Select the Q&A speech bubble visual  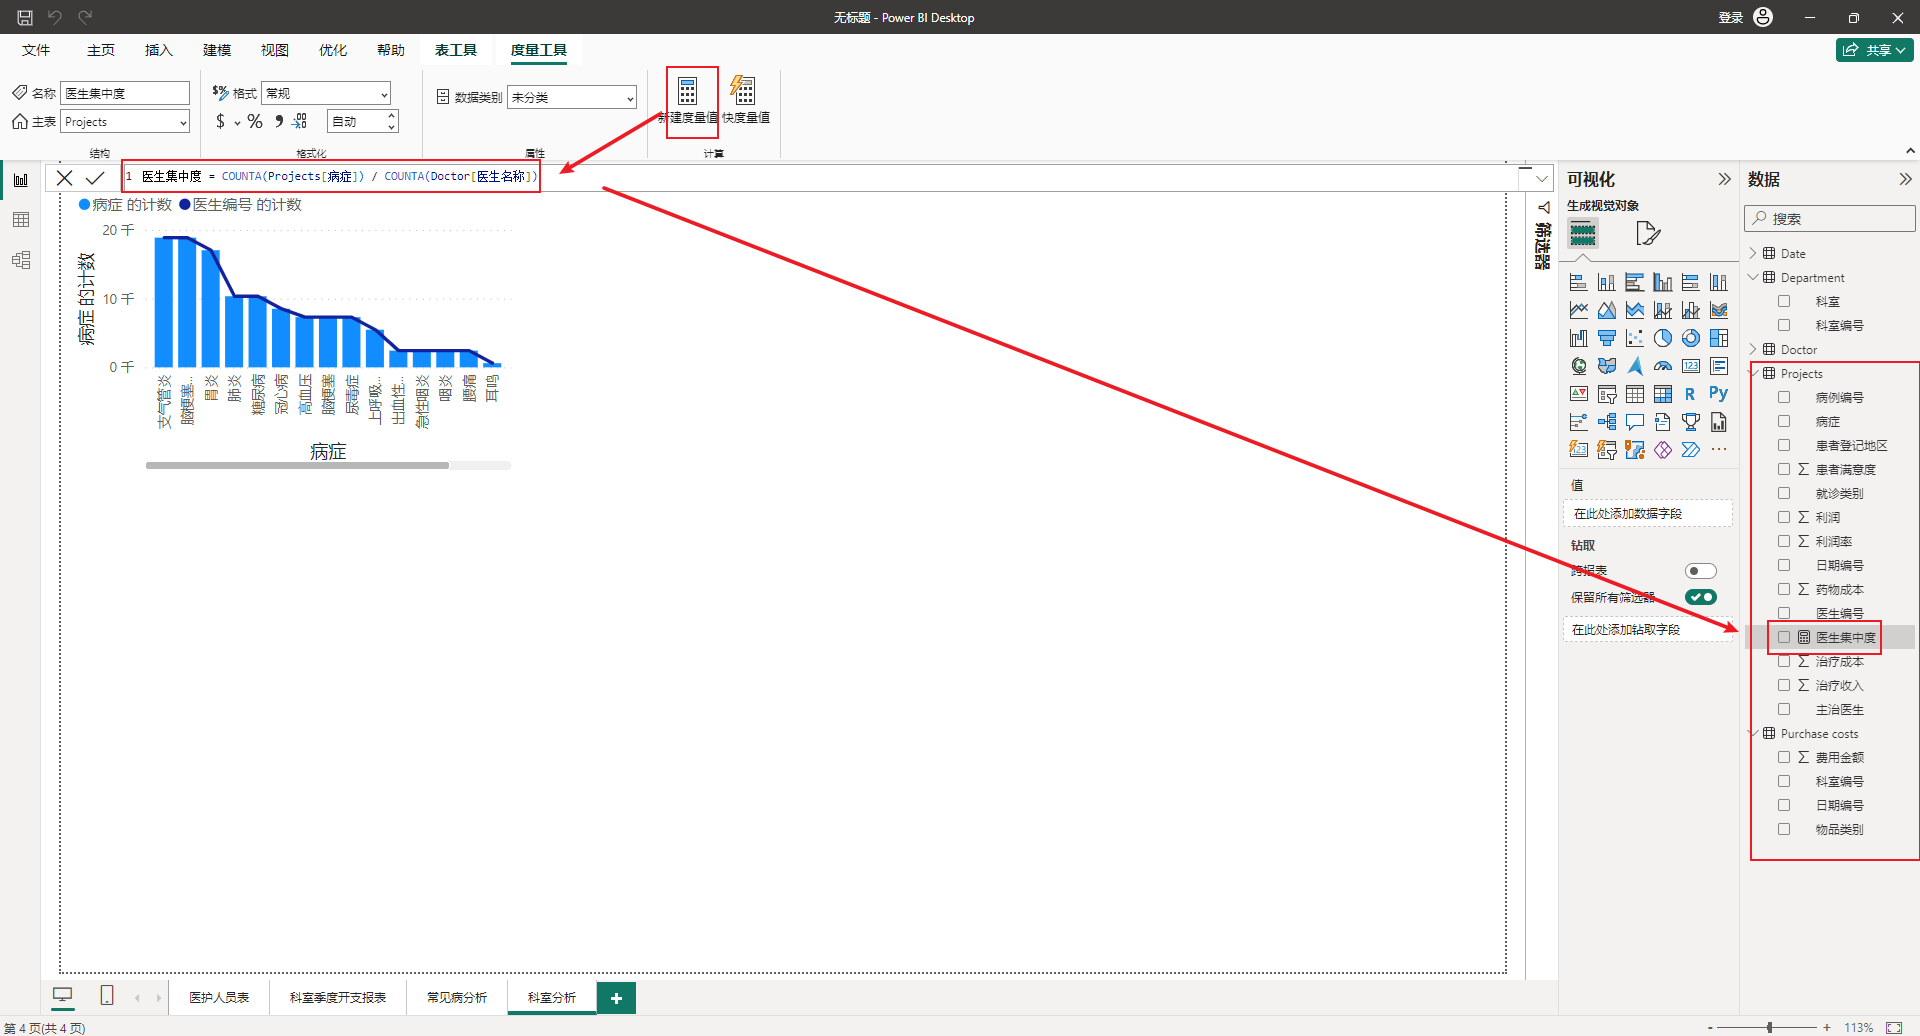pos(1635,422)
